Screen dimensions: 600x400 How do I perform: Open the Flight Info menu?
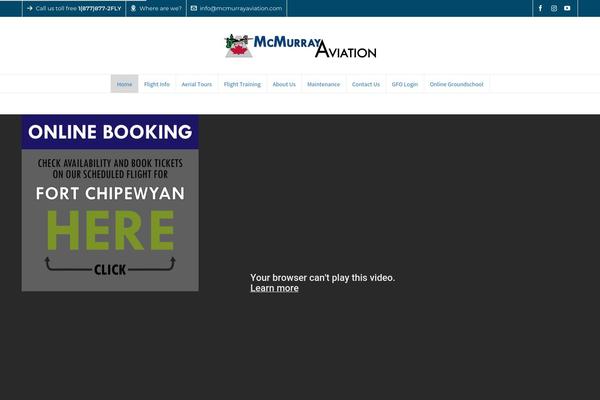157,84
